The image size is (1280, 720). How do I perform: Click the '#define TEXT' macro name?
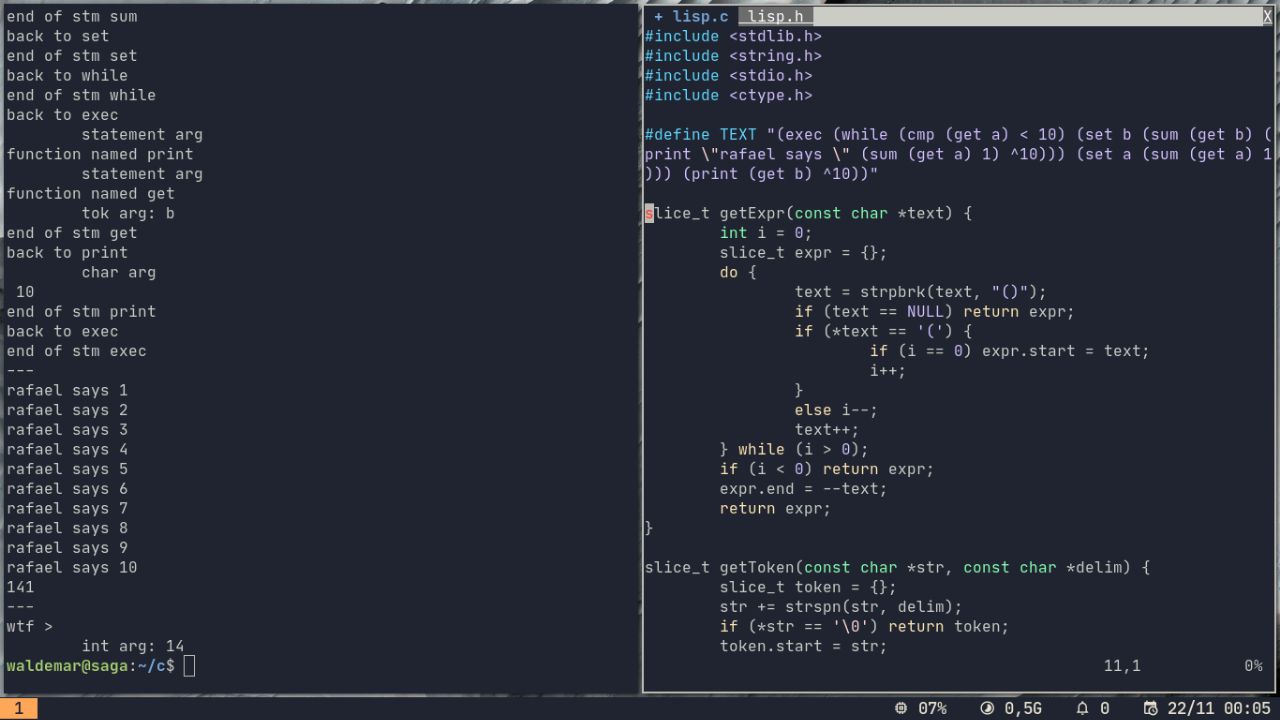click(738, 135)
